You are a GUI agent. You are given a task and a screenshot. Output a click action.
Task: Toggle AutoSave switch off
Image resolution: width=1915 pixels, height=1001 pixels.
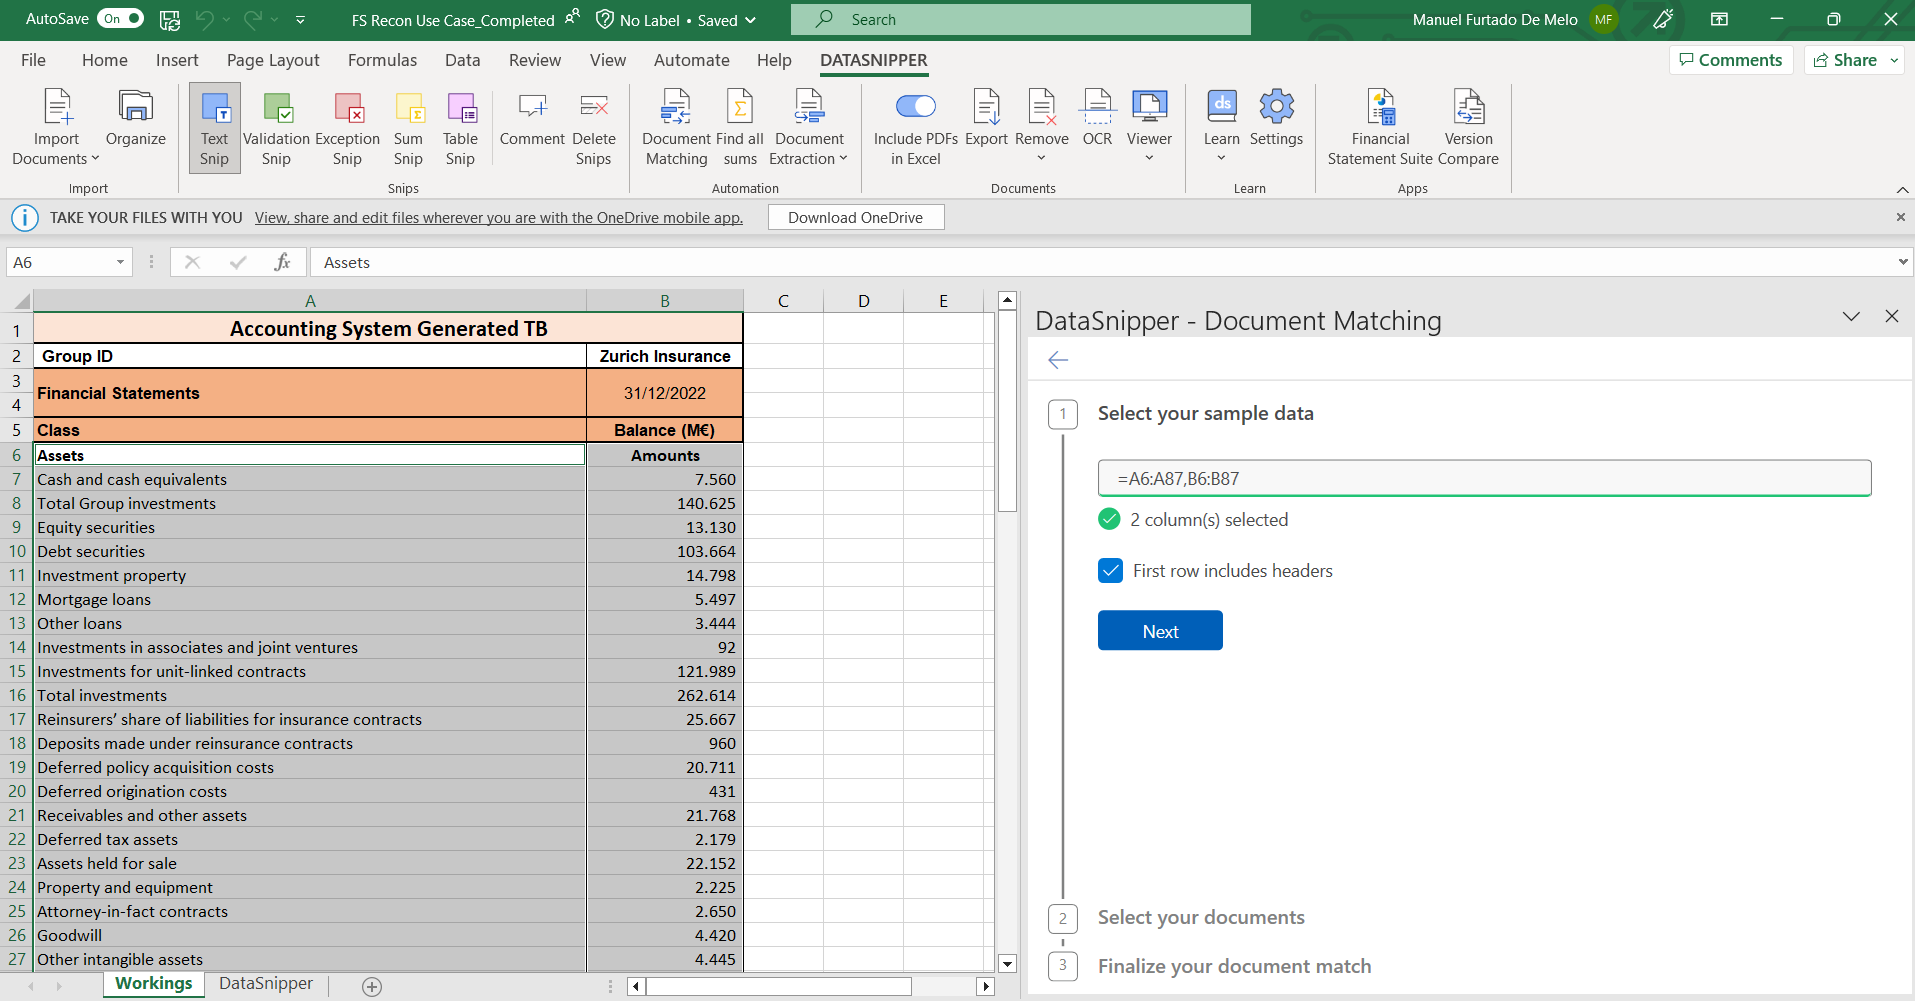pos(120,19)
